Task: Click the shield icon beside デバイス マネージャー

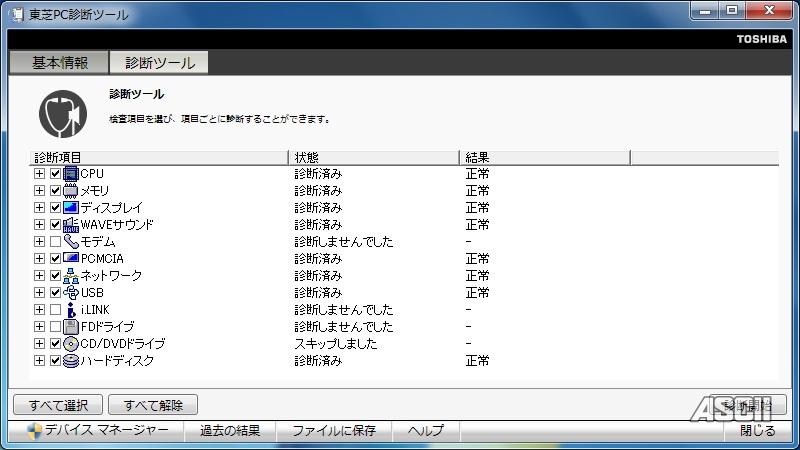Action: [x=34, y=431]
